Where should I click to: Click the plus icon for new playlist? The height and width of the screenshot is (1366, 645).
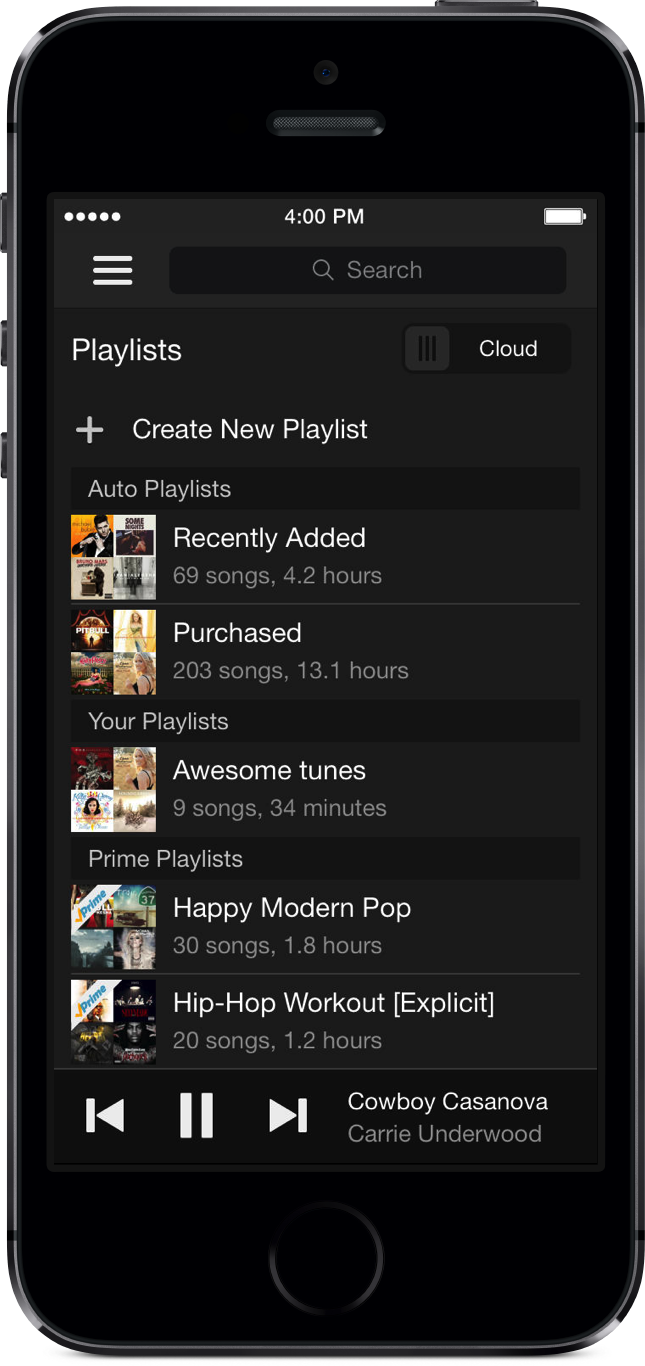pos(90,430)
